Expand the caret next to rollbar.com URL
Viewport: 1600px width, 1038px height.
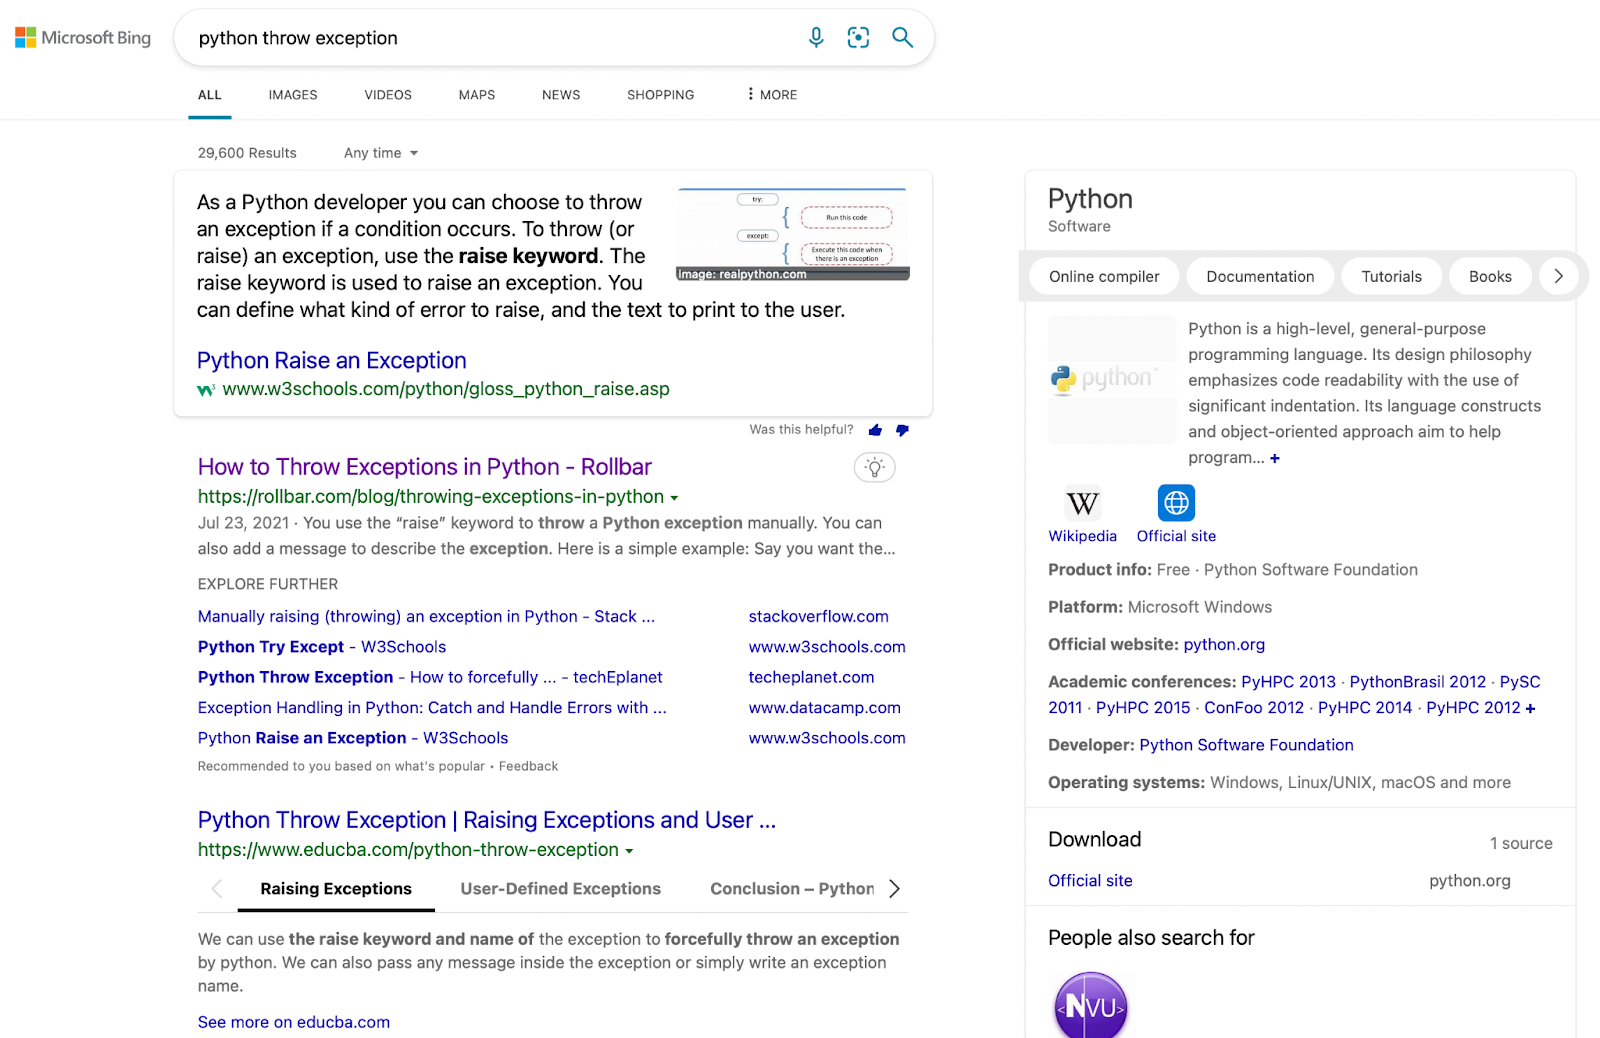click(x=676, y=496)
